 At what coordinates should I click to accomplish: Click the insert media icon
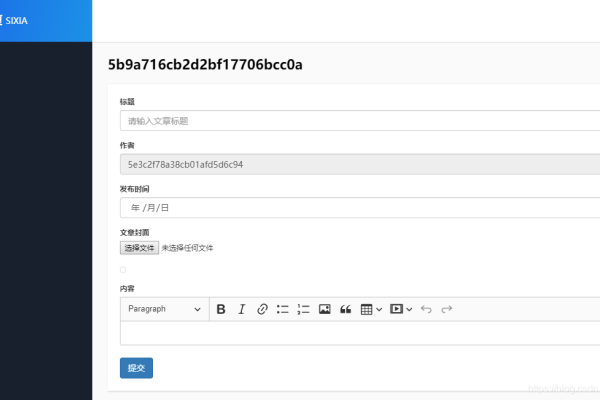tap(396, 309)
